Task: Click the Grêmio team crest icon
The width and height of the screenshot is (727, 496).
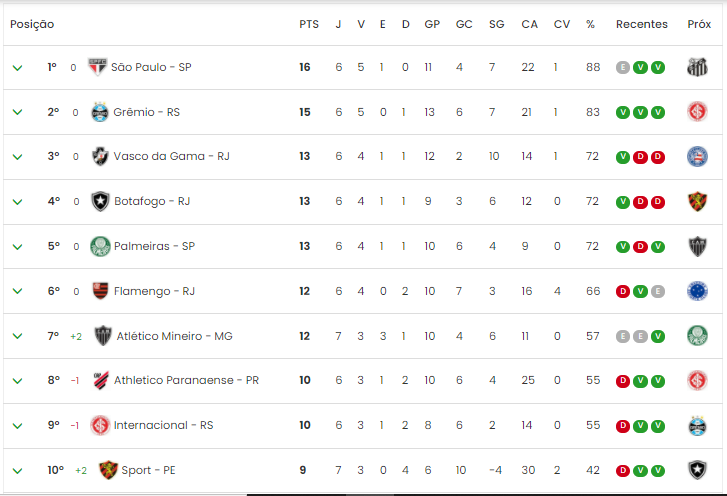Action: click(x=100, y=112)
